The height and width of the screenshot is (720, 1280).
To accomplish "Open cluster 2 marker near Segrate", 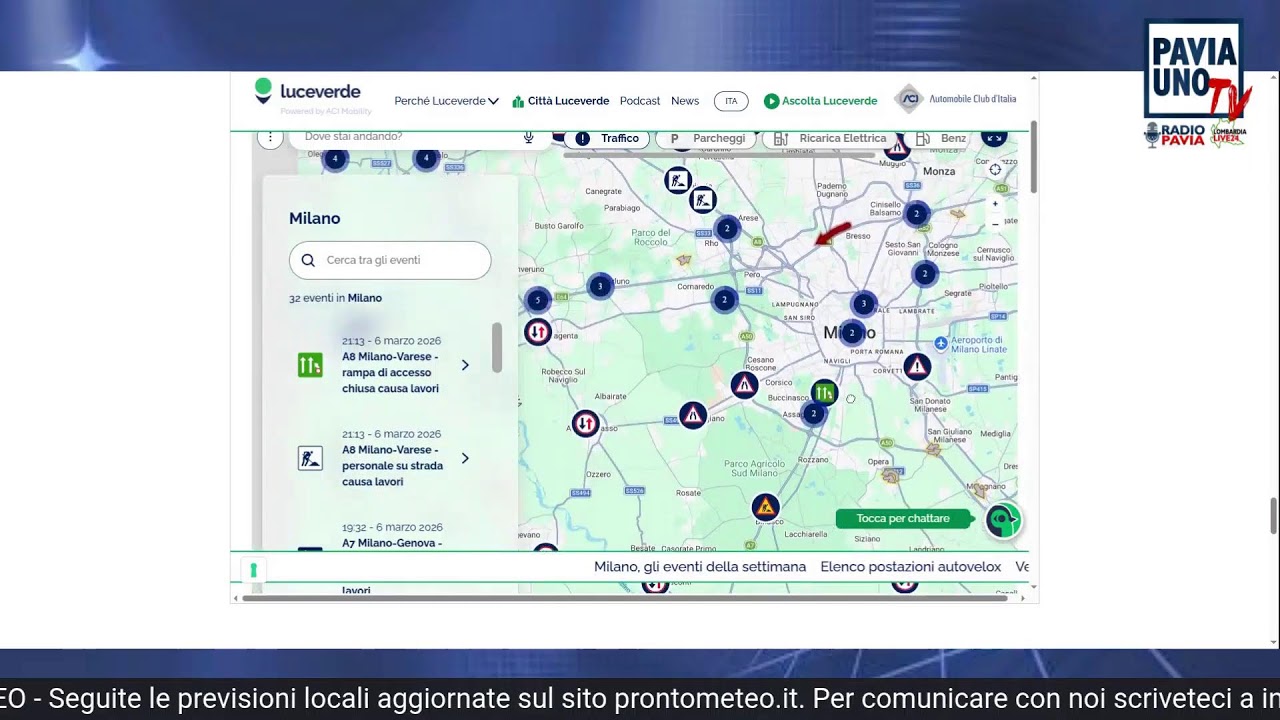I will tap(925, 273).
